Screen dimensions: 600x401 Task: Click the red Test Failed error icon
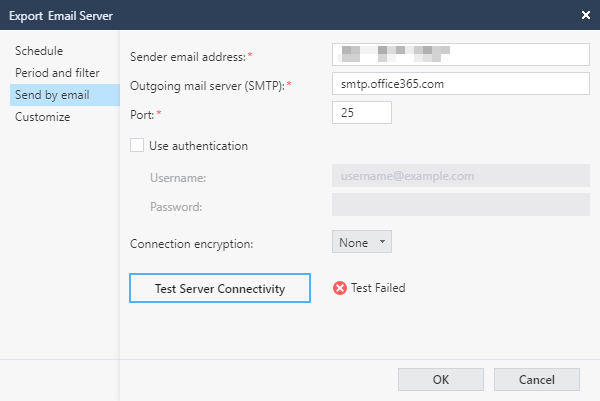click(340, 288)
